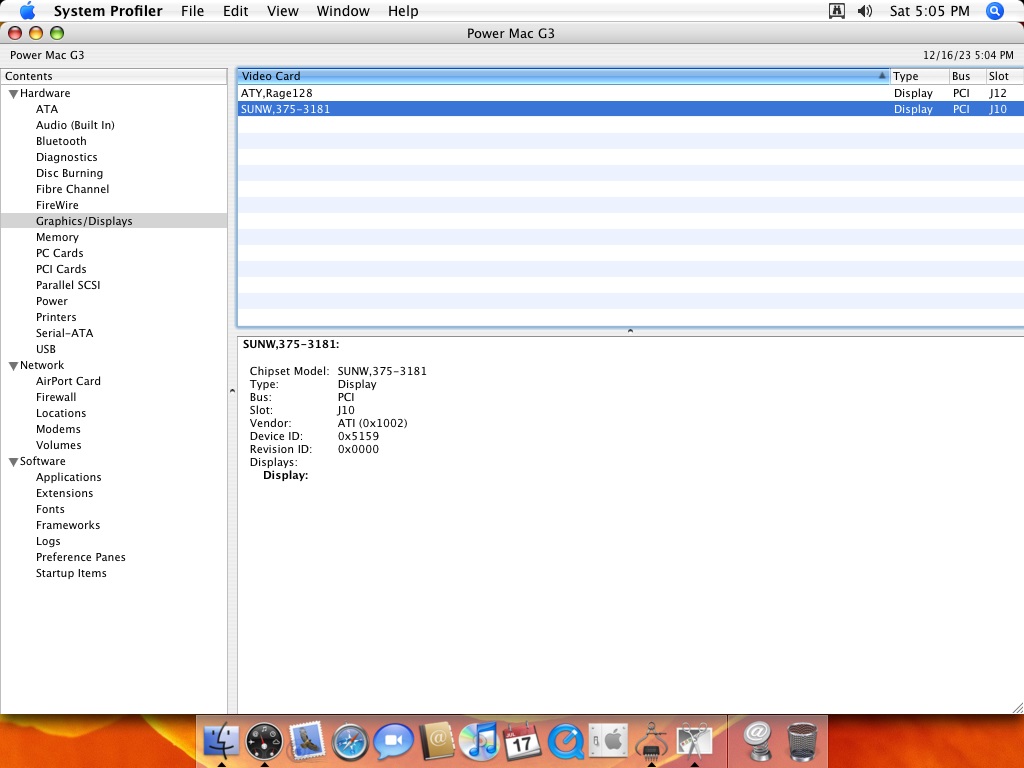Launch iTunes from the Dock

[479, 741]
